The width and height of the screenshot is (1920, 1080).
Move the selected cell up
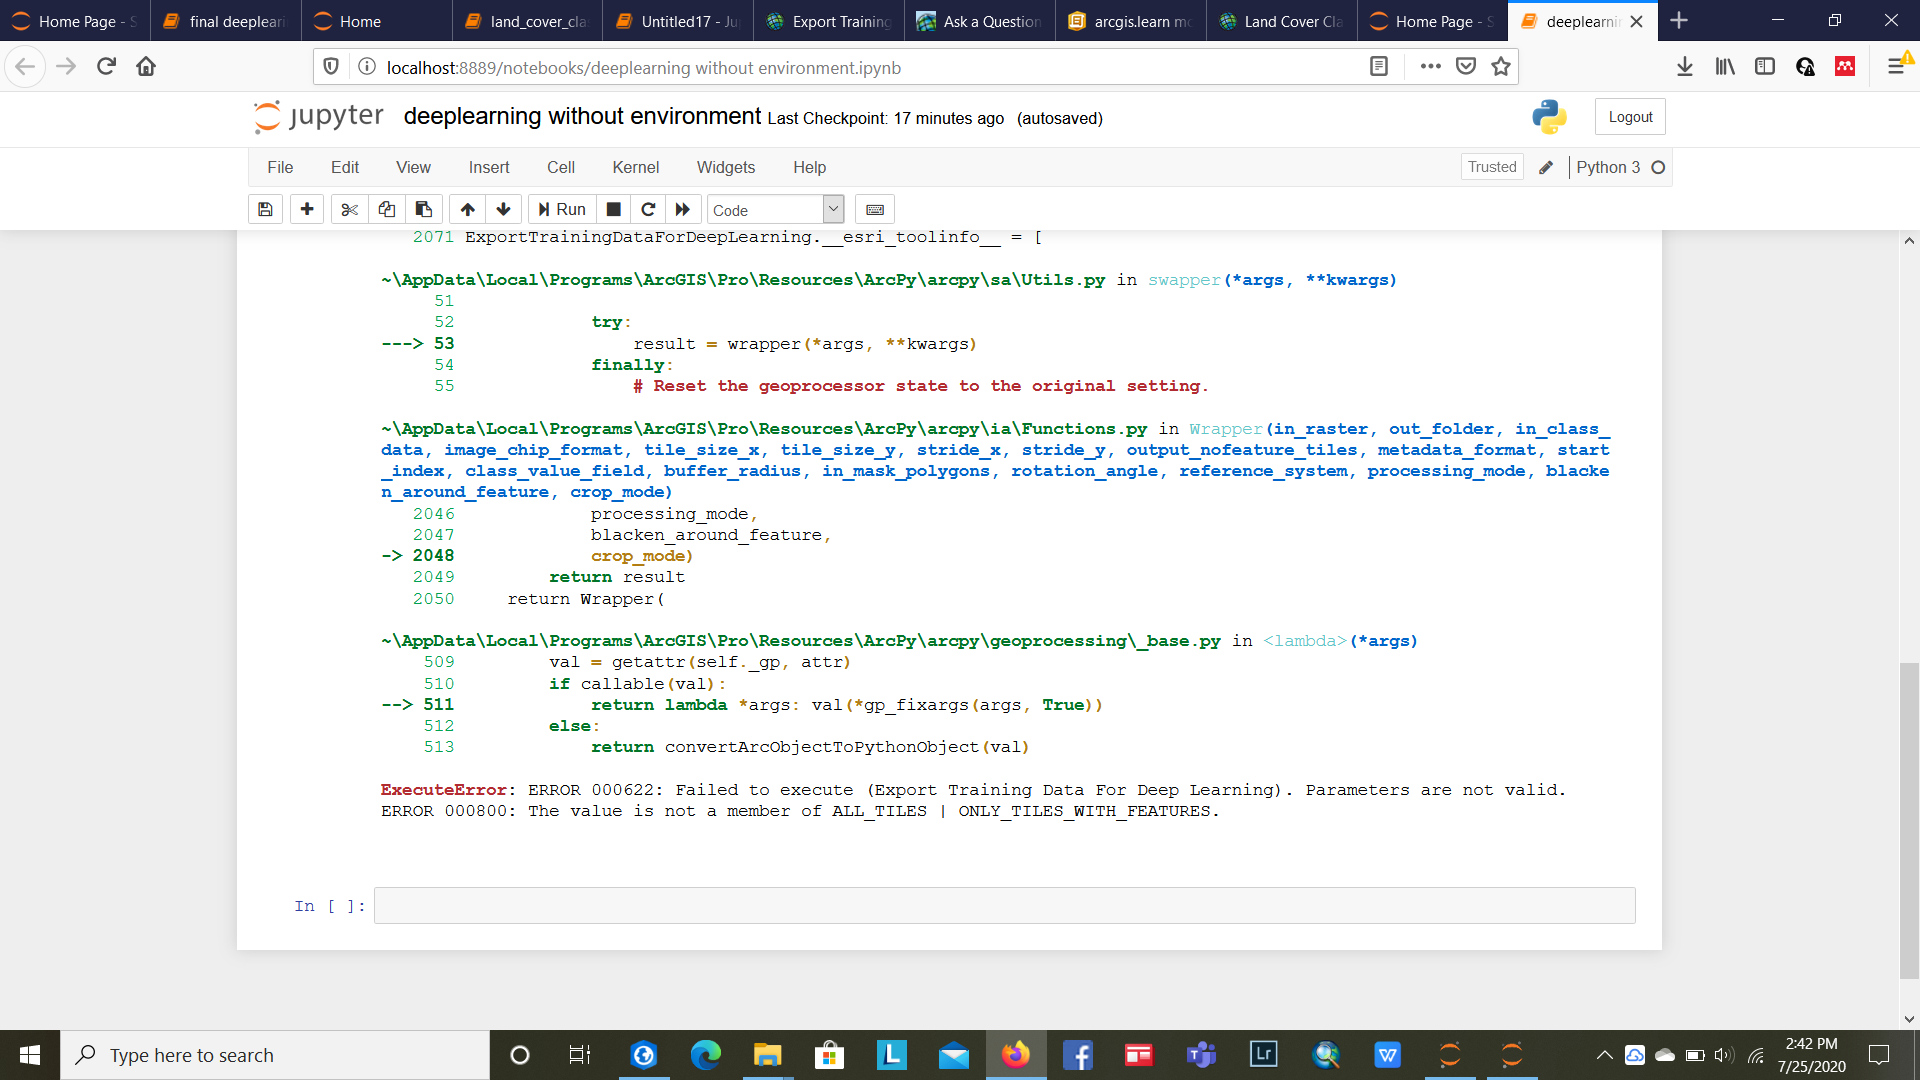(x=467, y=209)
